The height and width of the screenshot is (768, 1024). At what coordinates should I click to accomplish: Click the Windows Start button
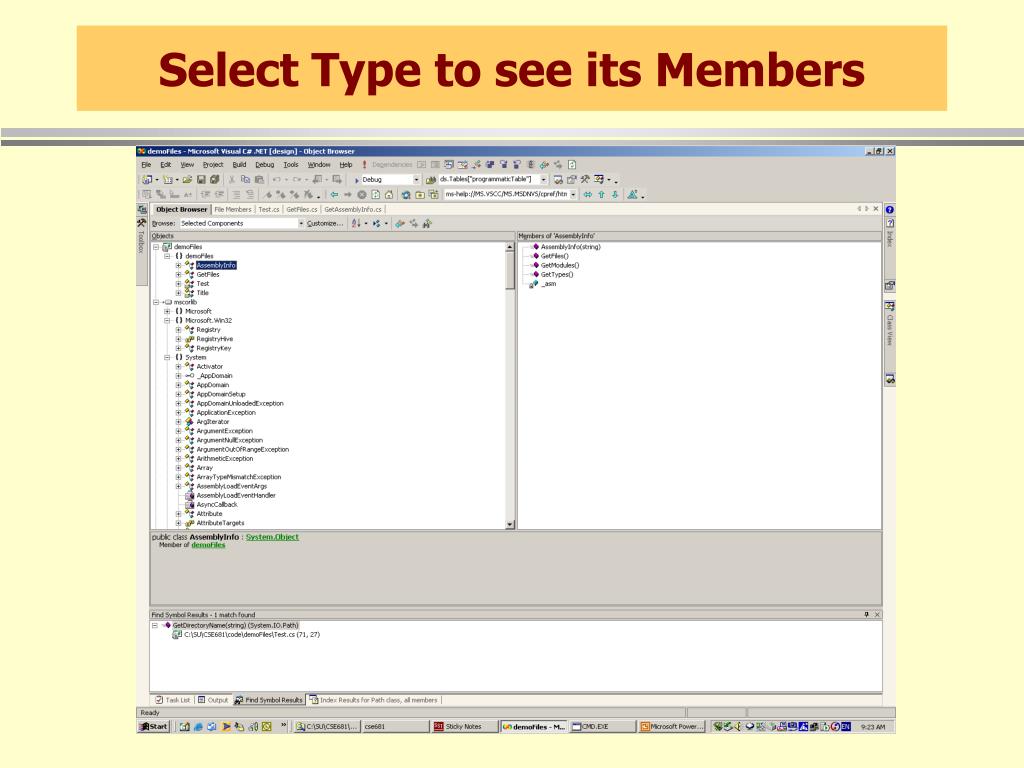(154, 727)
